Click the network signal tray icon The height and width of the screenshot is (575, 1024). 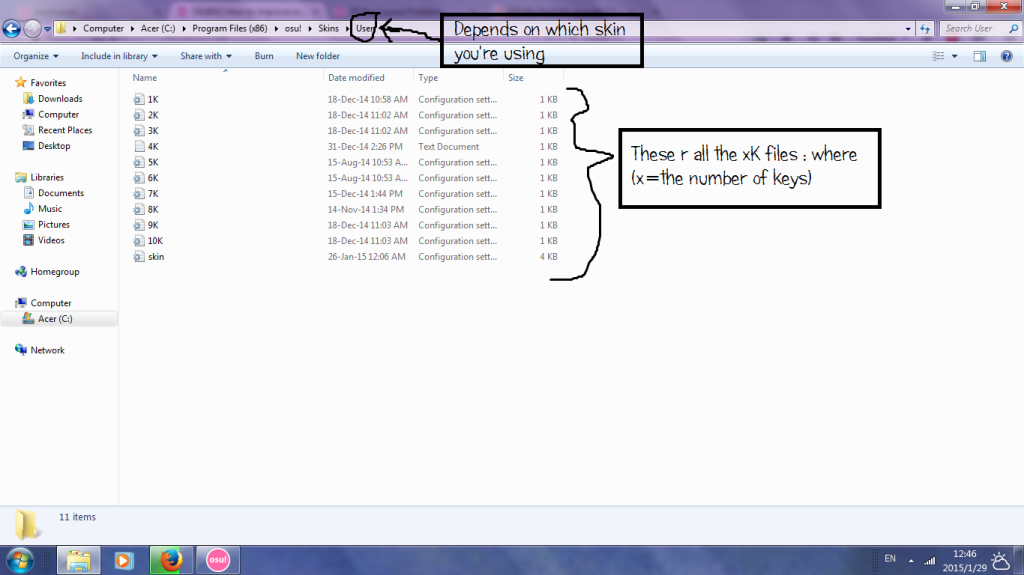[929, 560]
